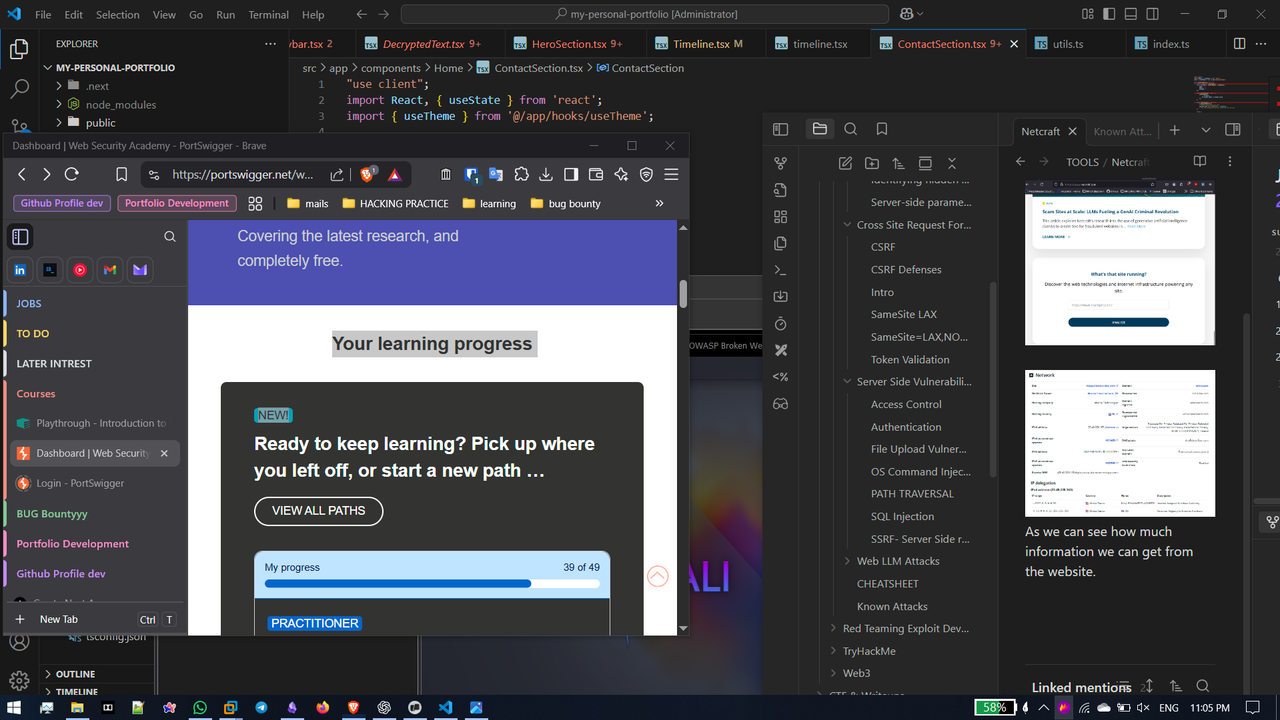1280x720 pixels.
Task: Toggle VS Code bottom panel layout icon
Action: click(1131, 14)
